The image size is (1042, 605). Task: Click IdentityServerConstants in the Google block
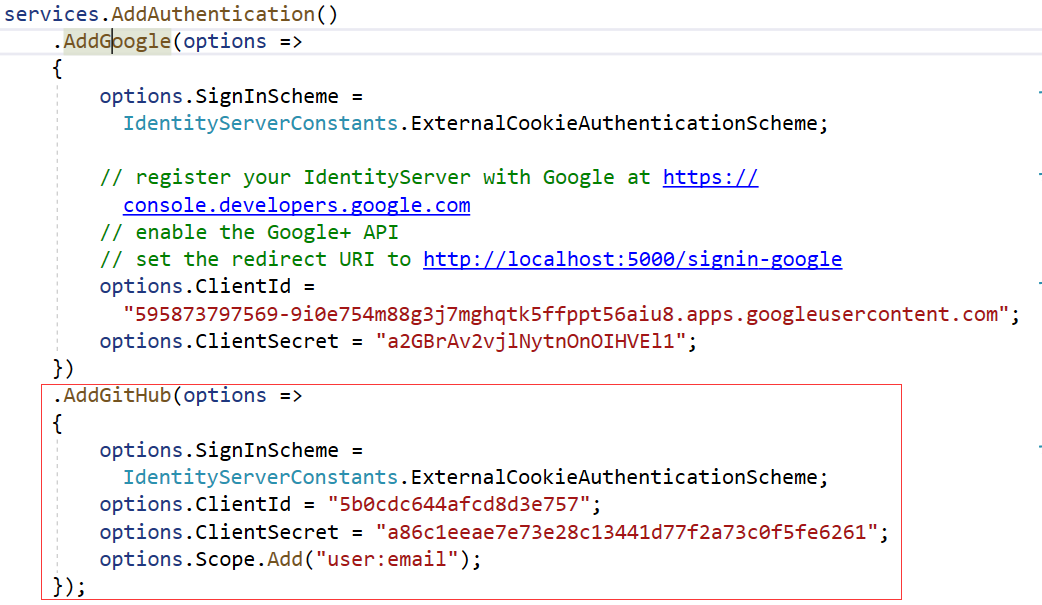pyautogui.click(x=260, y=123)
